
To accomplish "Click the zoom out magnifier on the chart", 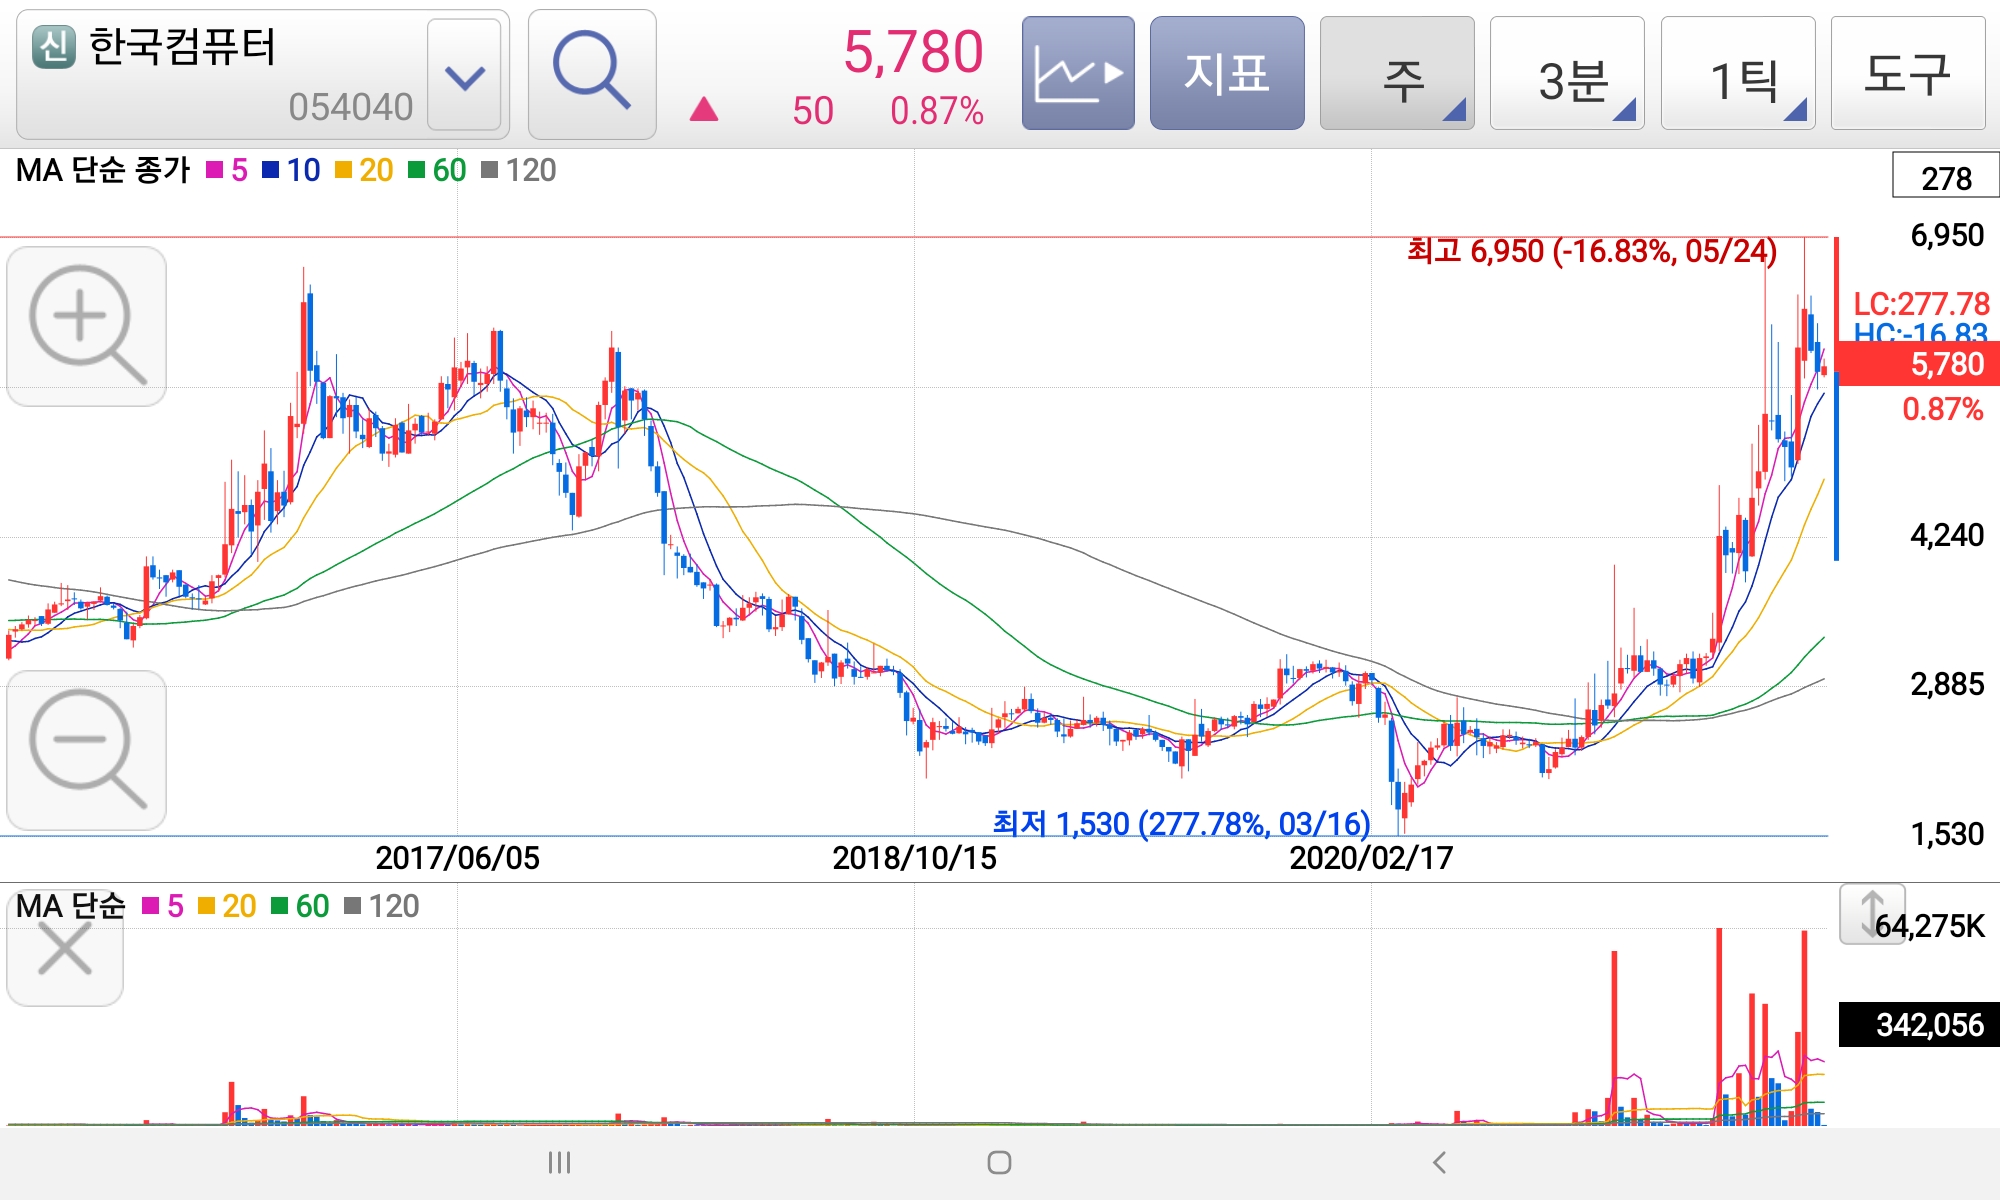I will tap(87, 750).
